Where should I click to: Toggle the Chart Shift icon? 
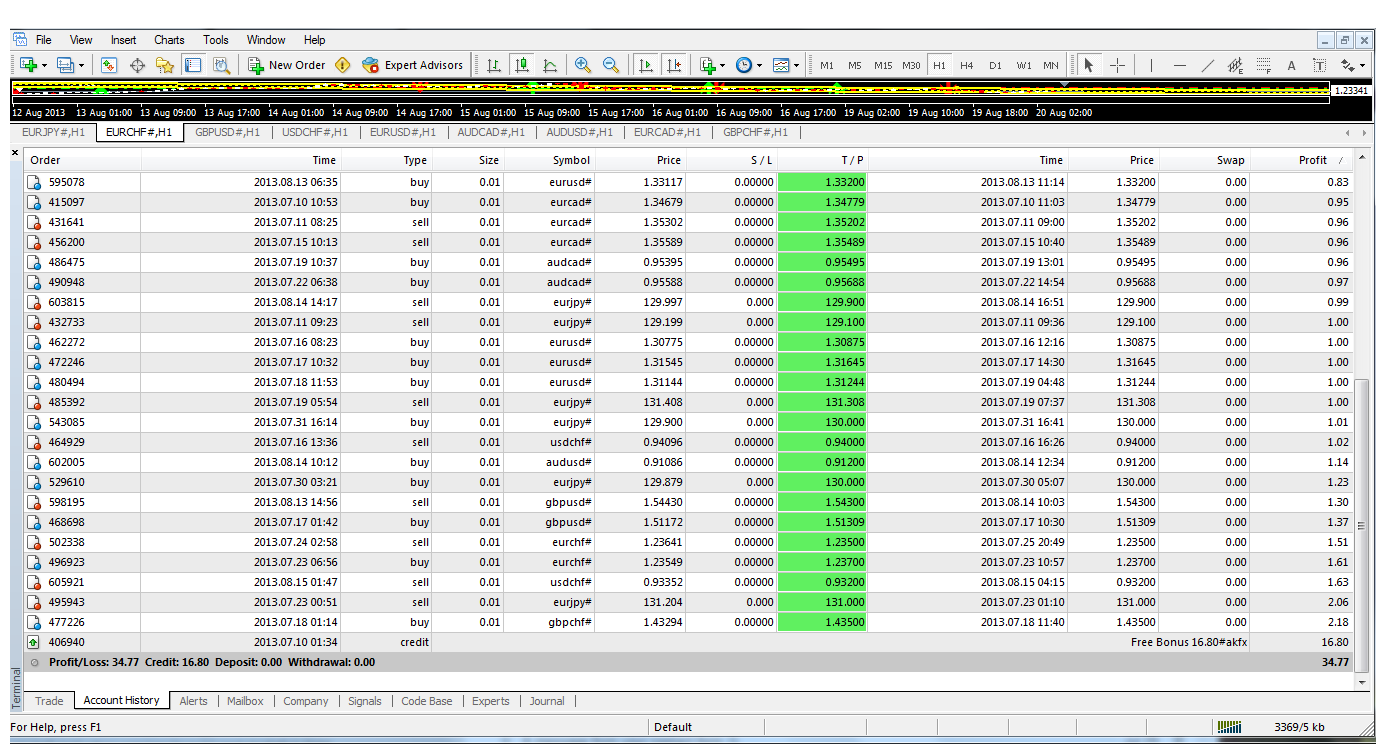(x=673, y=65)
